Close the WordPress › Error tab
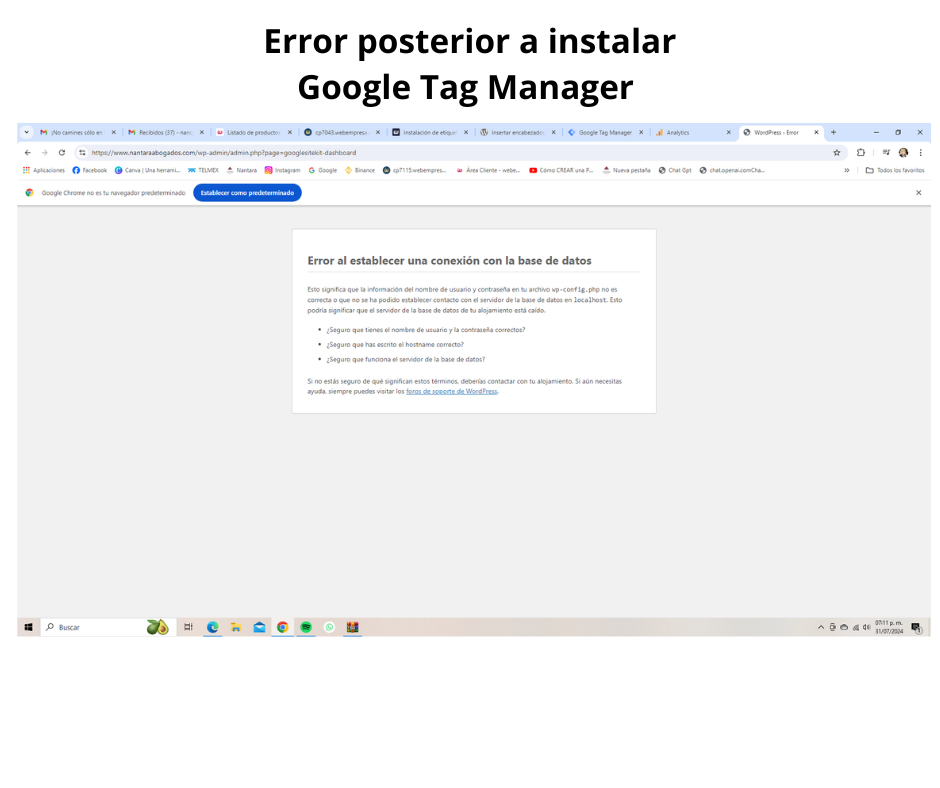The width and height of the screenshot is (940, 788). click(816, 133)
